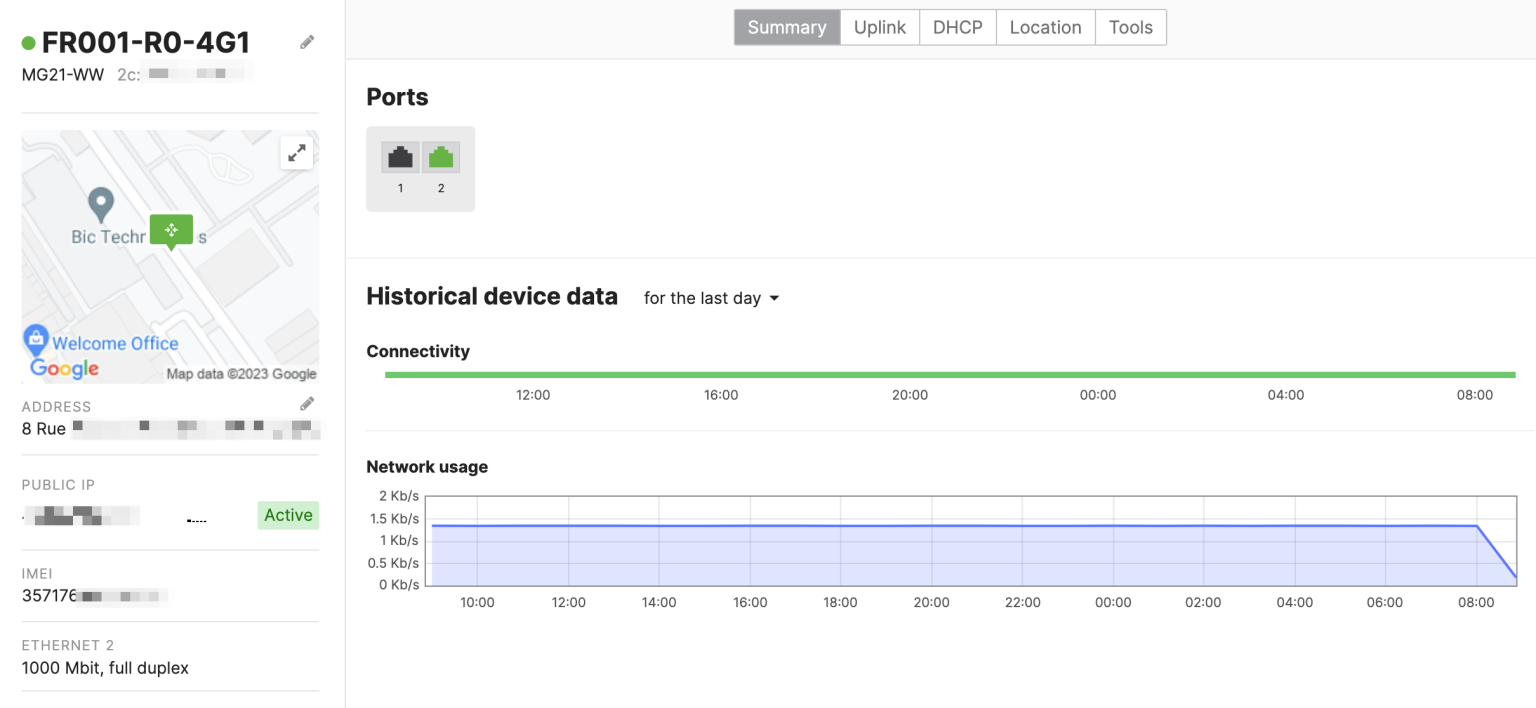This screenshot has width=1536, height=708.
Task: Open the Uplink tab
Action: (x=880, y=27)
